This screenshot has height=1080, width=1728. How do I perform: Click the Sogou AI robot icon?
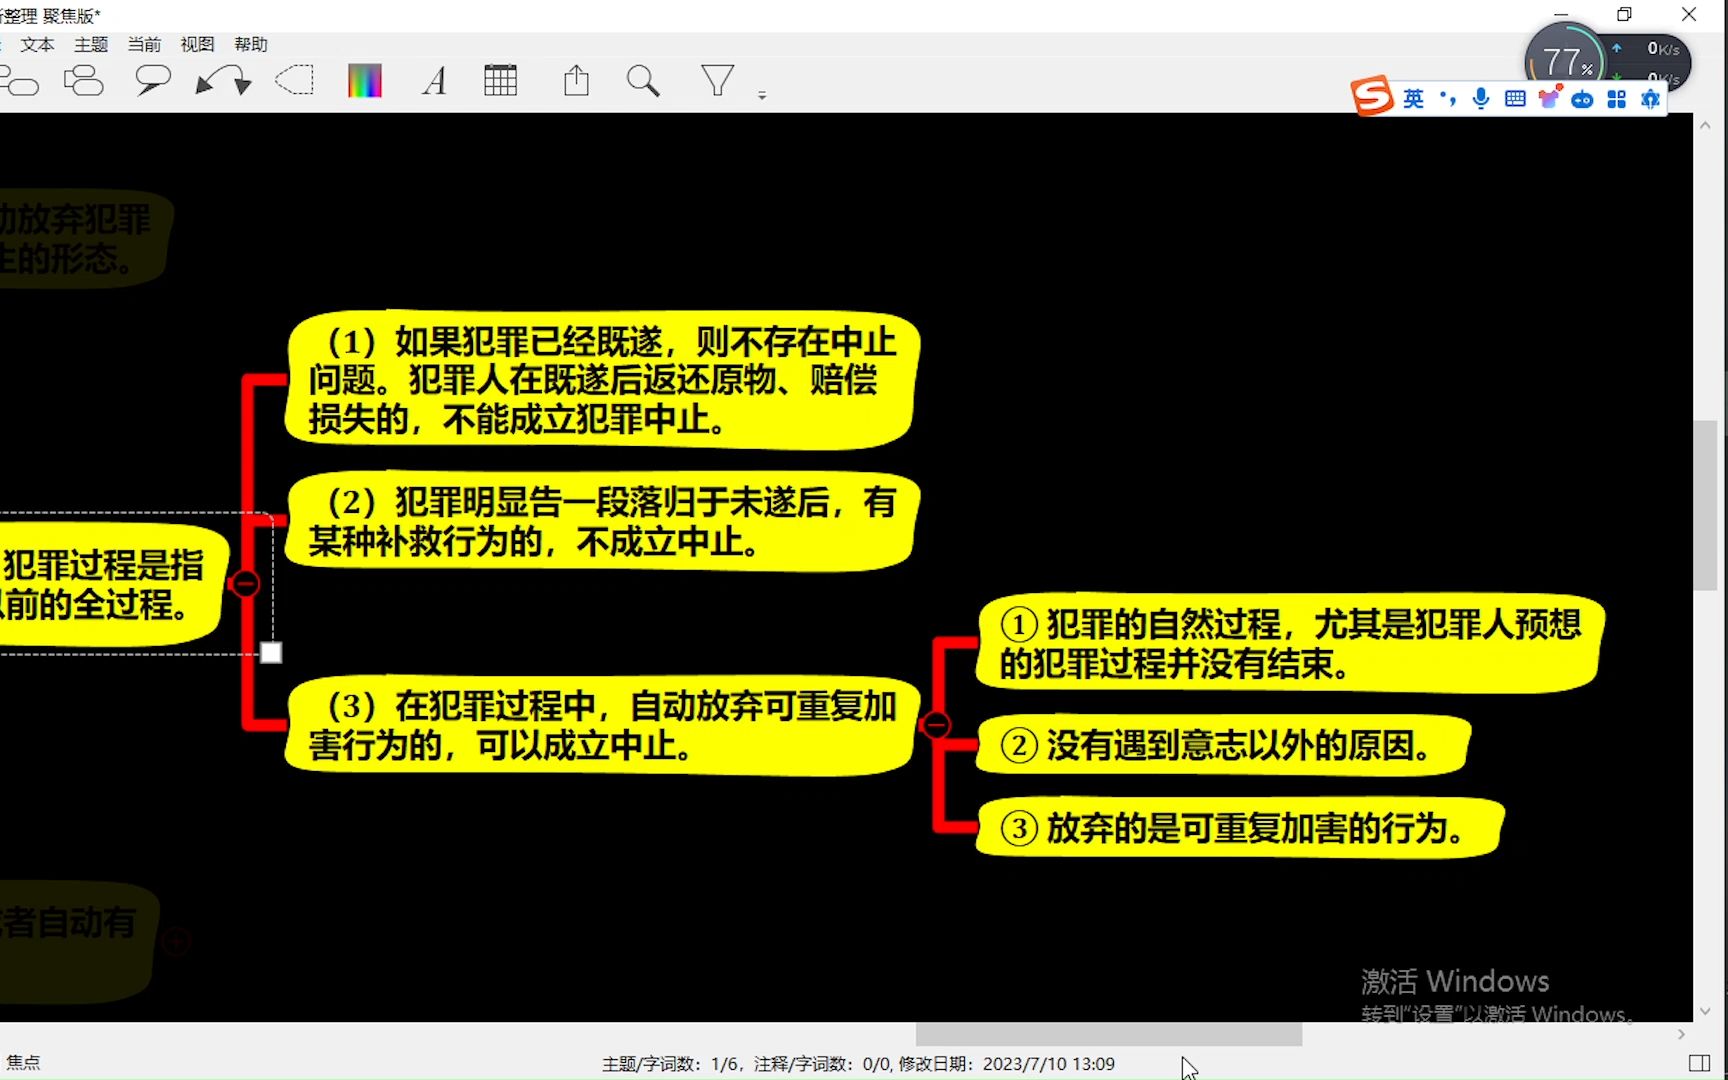[1582, 99]
